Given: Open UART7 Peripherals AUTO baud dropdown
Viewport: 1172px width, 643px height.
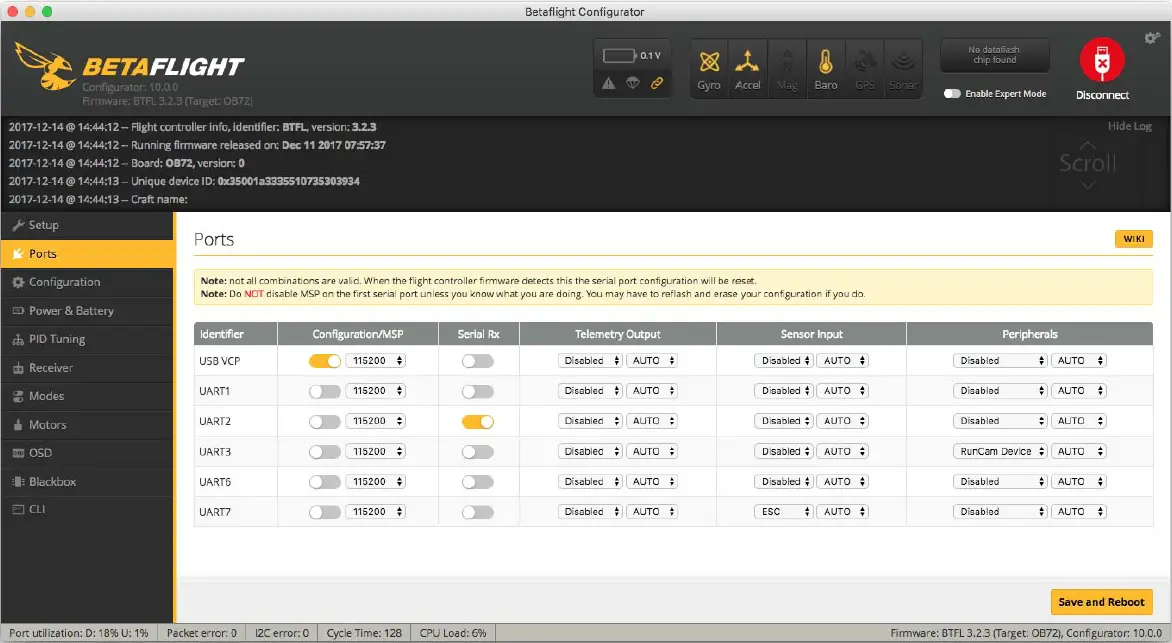Looking at the screenshot, I should [x=1079, y=511].
